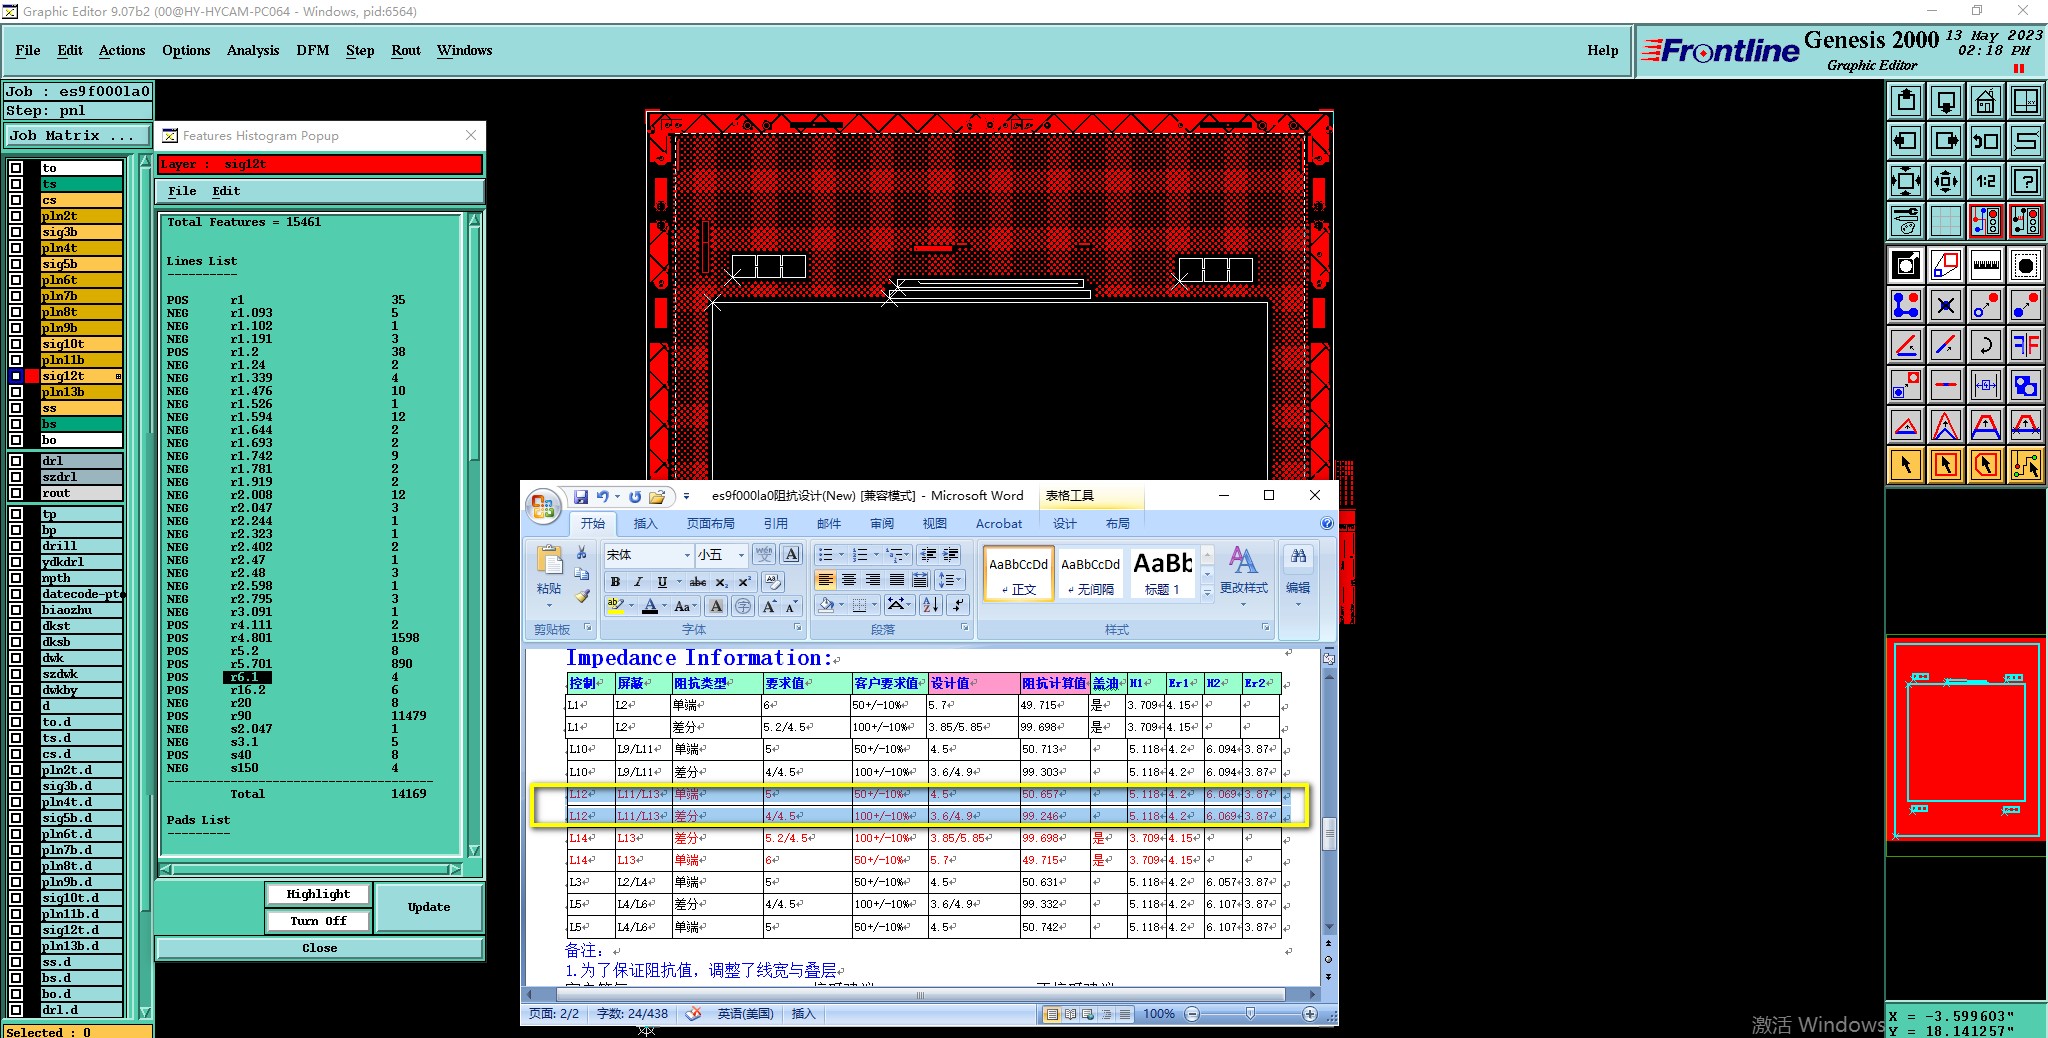Save the Word document with floppy icon

[x=581, y=496]
